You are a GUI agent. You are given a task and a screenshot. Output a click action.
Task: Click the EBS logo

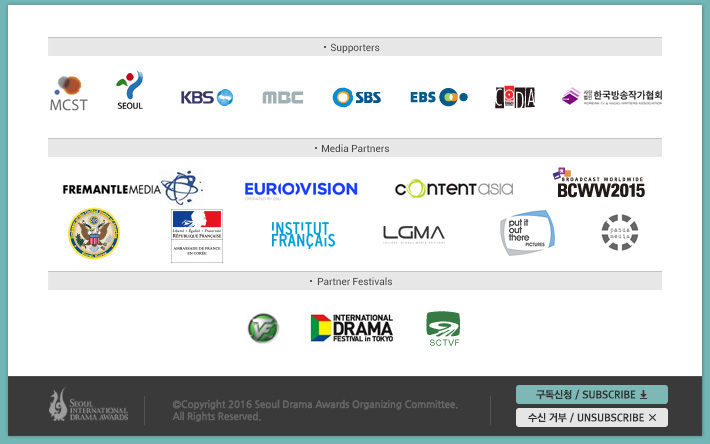(x=439, y=97)
